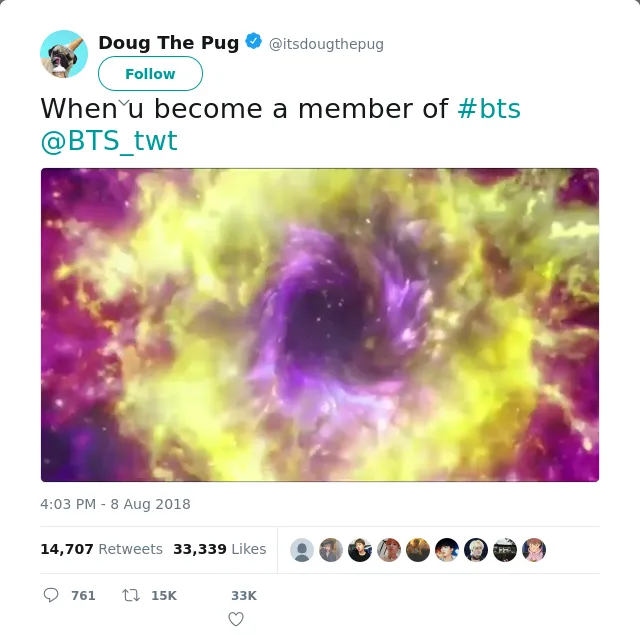Screen dimensions: 640x635
Task: Open the tweet options chevron caret
Action: tap(124, 103)
